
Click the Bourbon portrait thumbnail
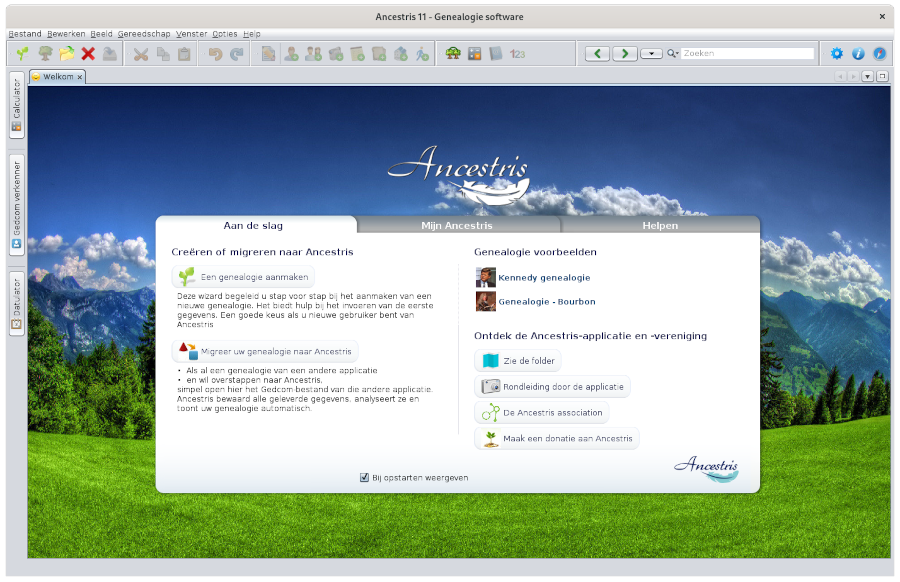(x=486, y=301)
